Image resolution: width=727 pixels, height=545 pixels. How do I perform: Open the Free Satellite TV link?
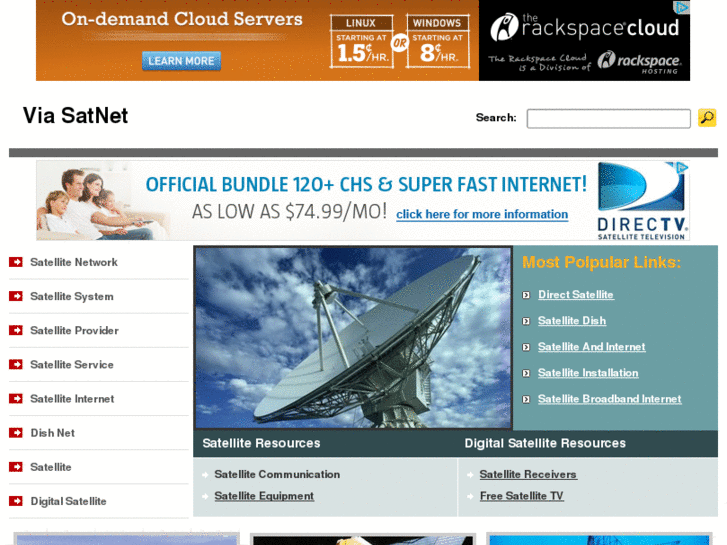pos(522,496)
